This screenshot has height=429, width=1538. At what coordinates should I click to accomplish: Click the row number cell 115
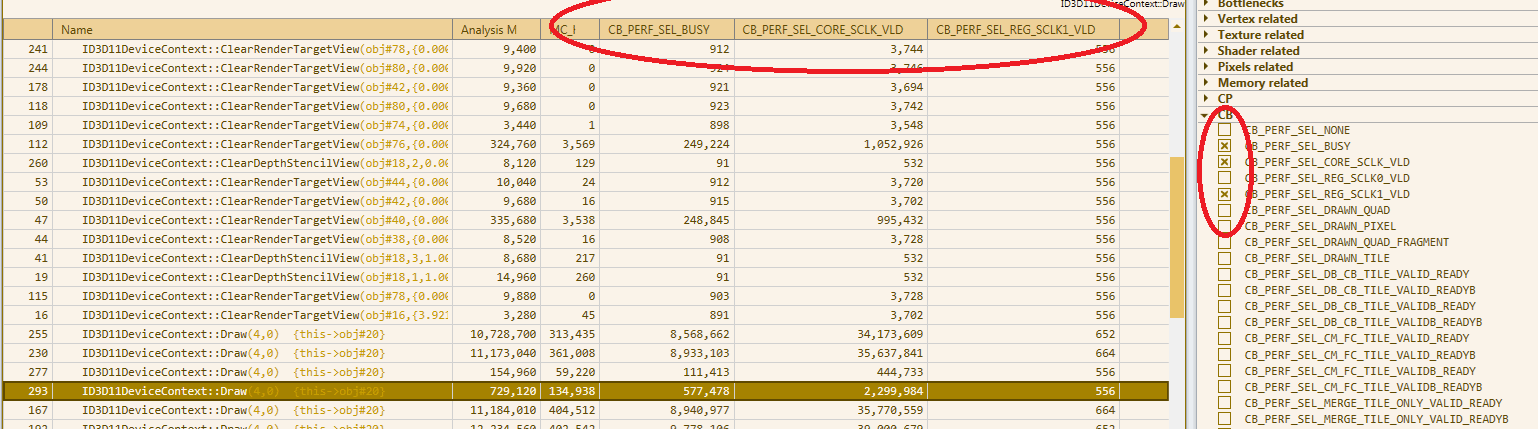click(x=38, y=296)
